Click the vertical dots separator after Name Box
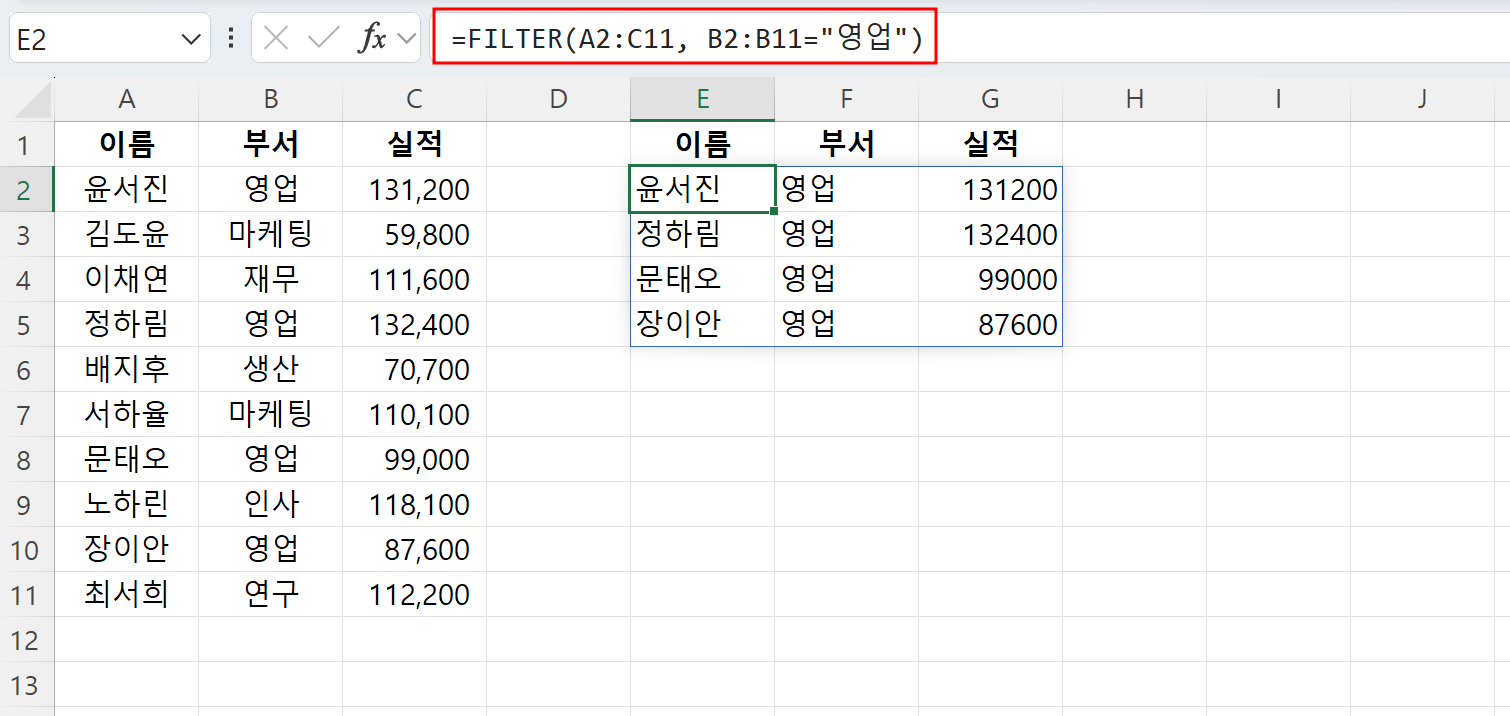Viewport: 1510px width, 716px height. point(231,37)
